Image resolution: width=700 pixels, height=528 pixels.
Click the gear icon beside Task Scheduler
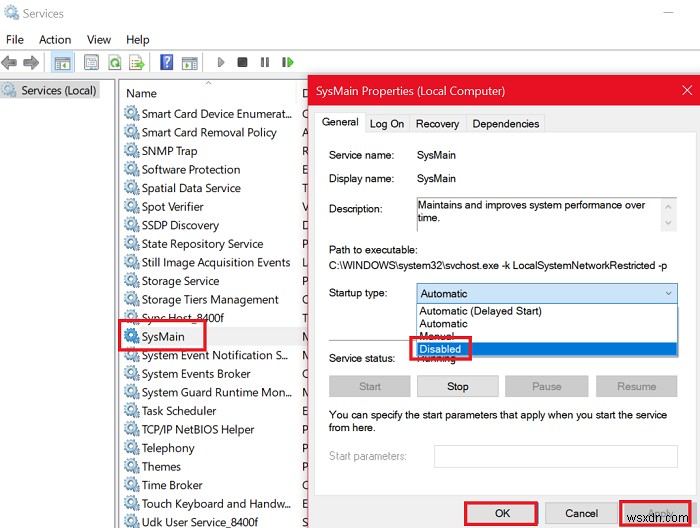tap(132, 410)
